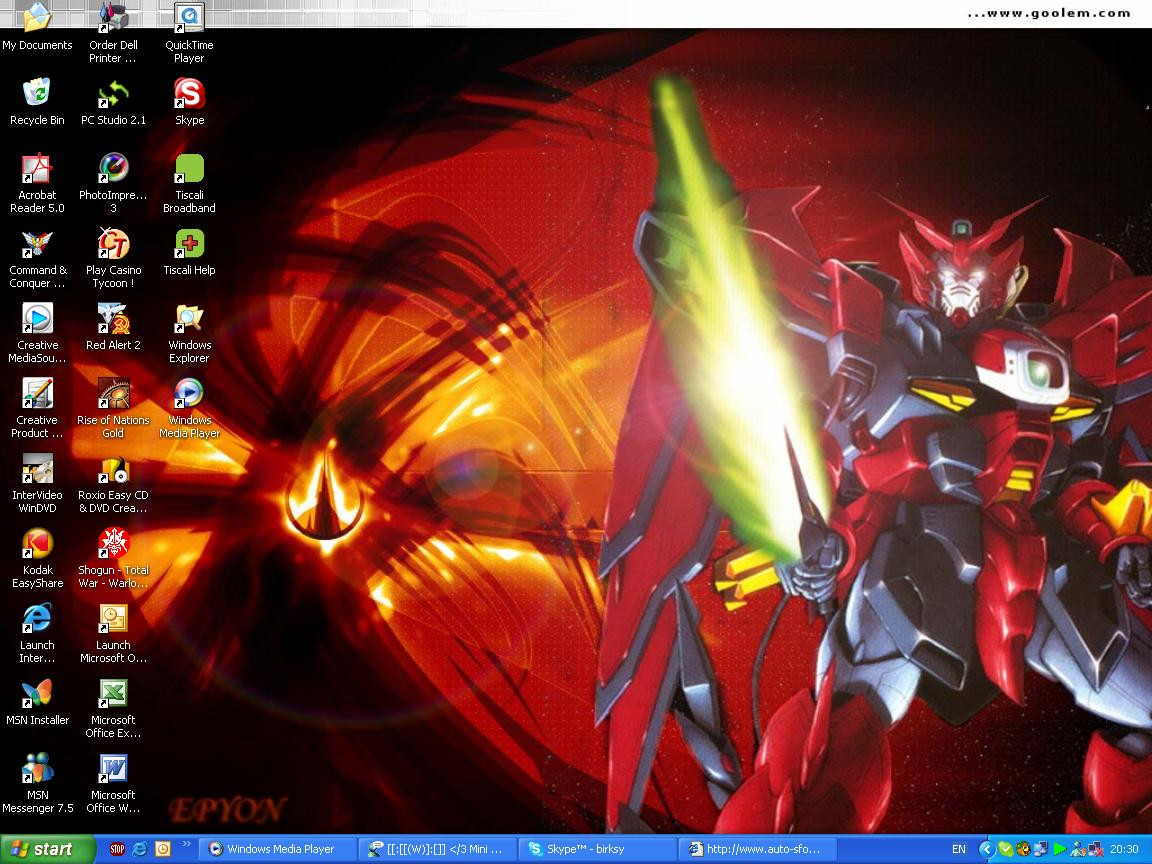Switch to the auto-sfo browser taskbar window
1152x864 pixels.
click(x=757, y=849)
